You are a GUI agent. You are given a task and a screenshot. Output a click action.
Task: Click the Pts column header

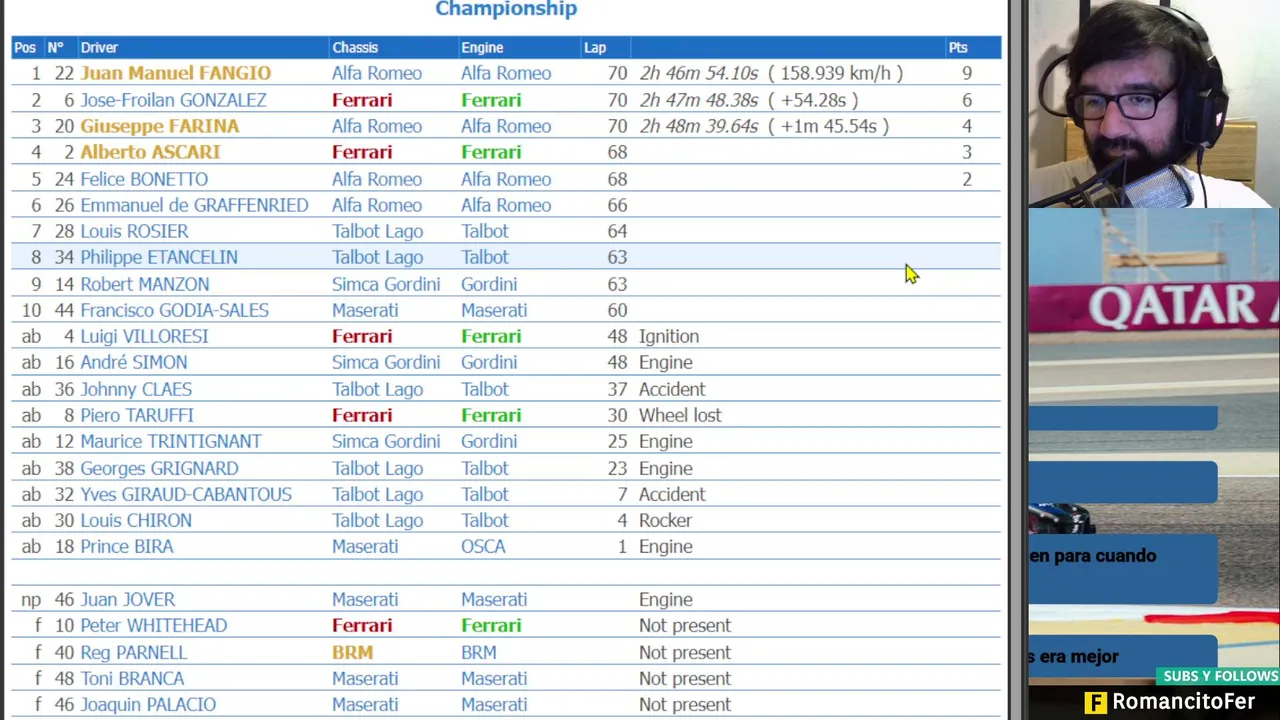point(958,47)
